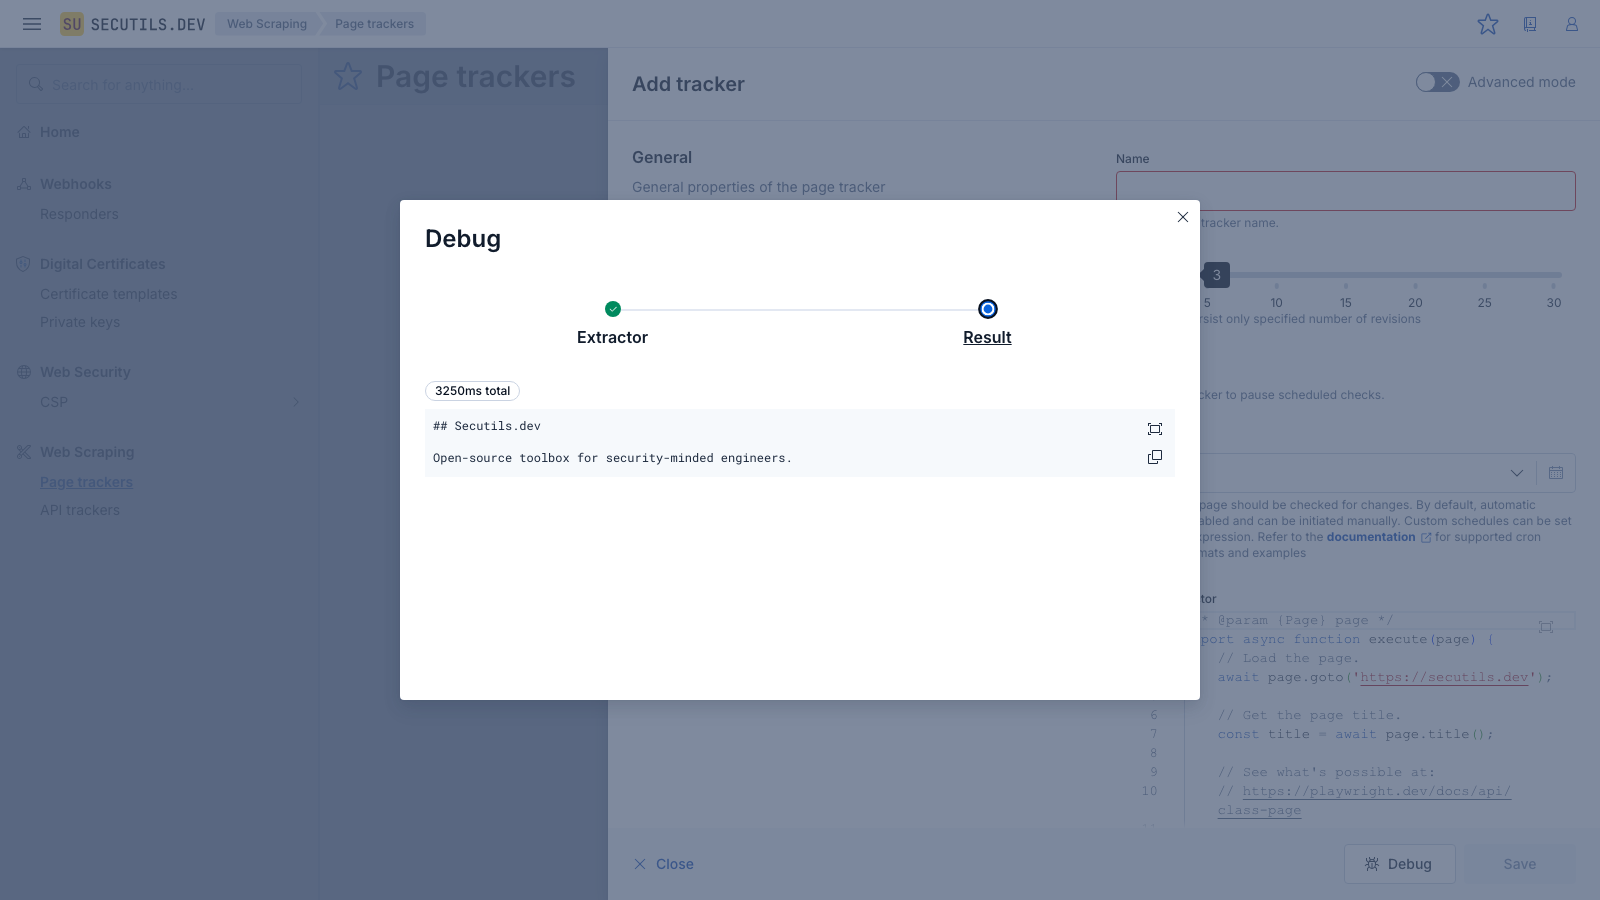Click the Secutils.dev logo
This screenshot has height=900, width=1600.
click(133, 24)
